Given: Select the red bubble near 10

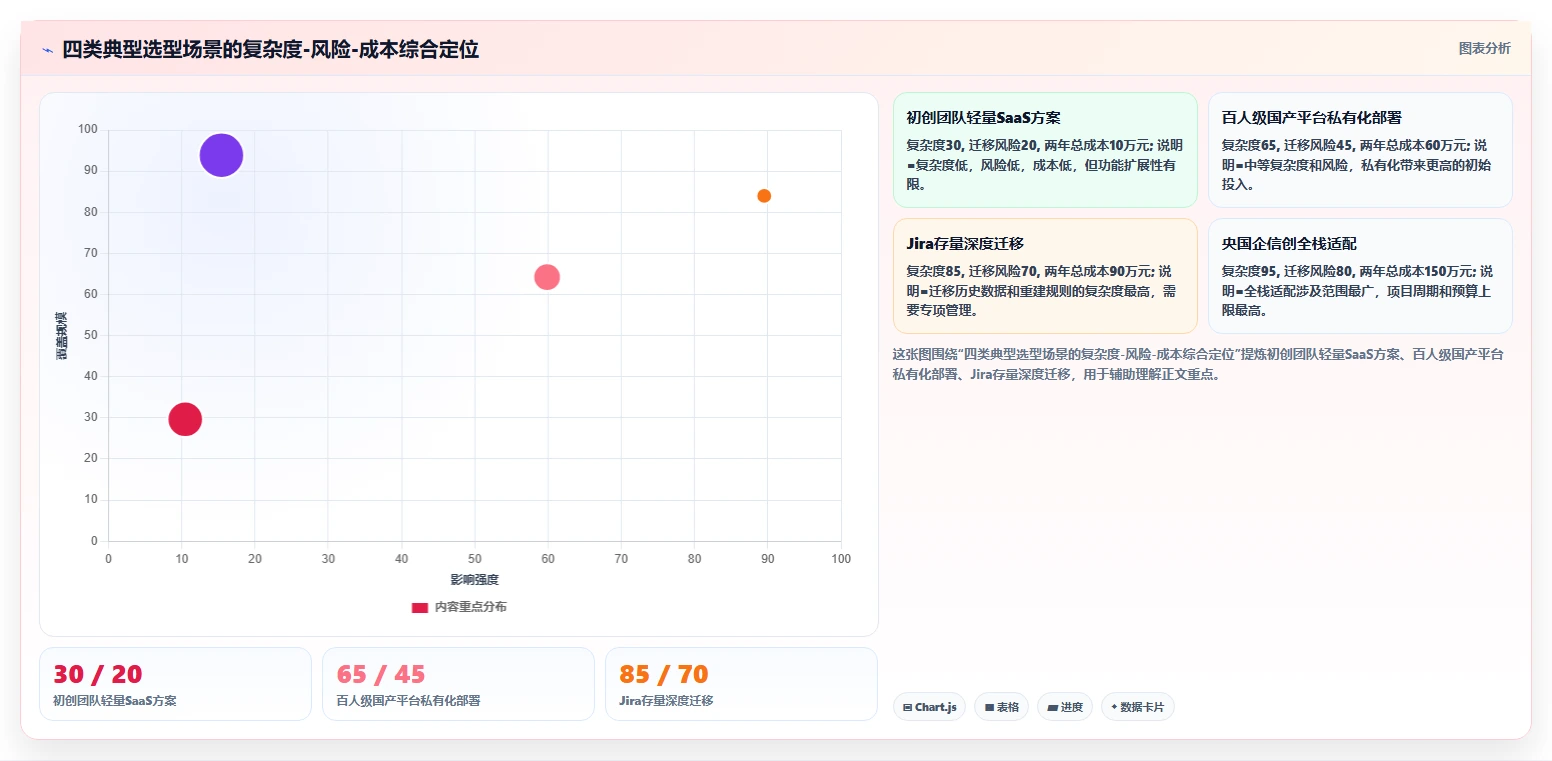Looking at the screenshot, I should [185, 419].
